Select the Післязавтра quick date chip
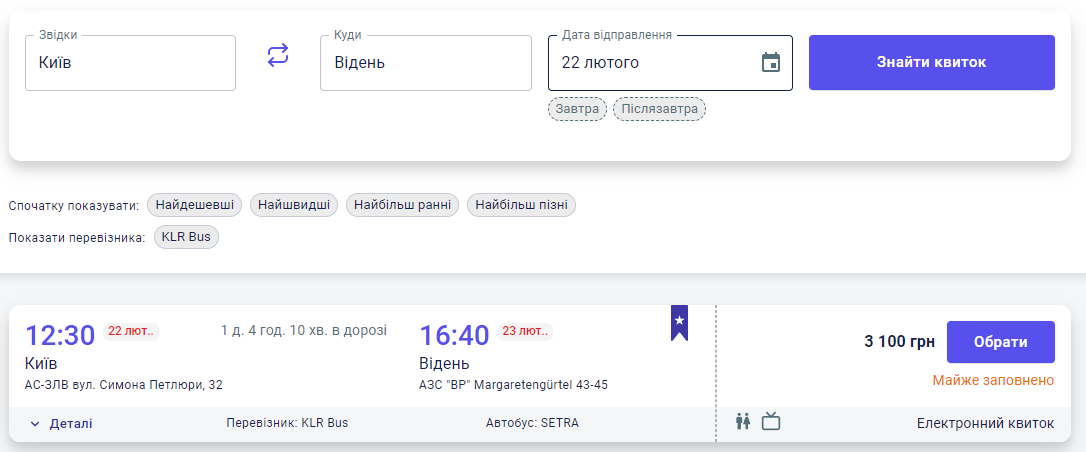 659,108
